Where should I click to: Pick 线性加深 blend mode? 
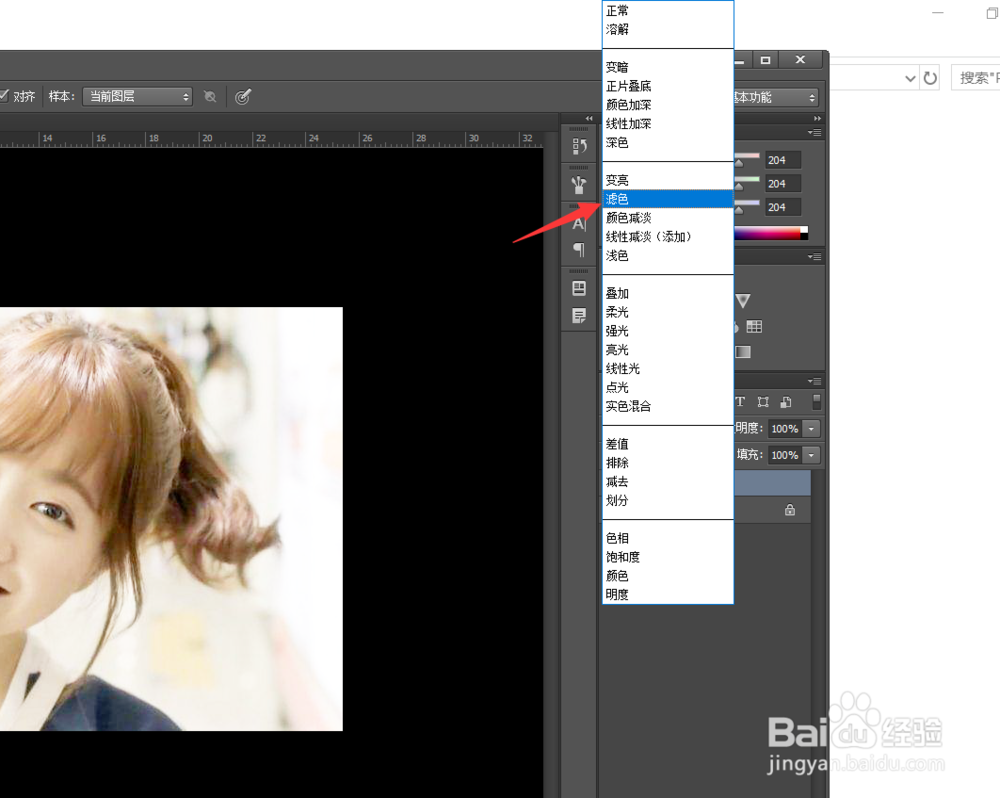(x=668, y=124)
